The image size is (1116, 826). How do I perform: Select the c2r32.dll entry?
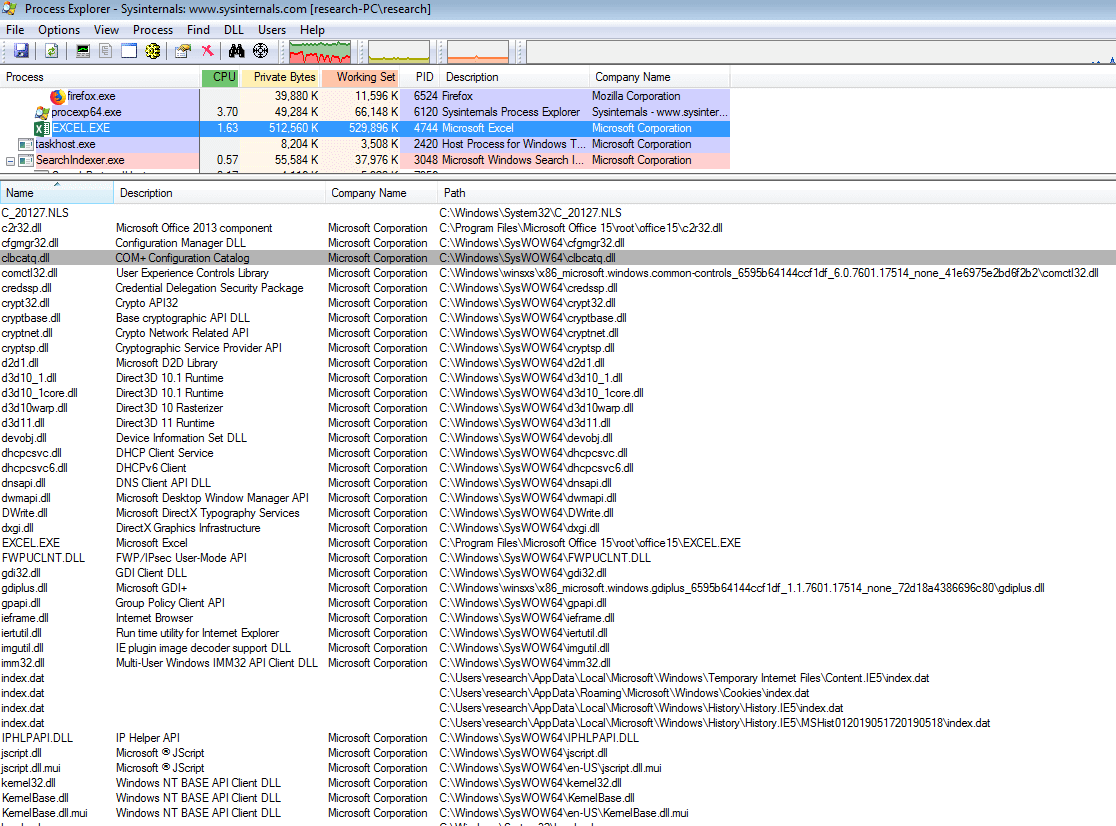(x=558, y=228)
